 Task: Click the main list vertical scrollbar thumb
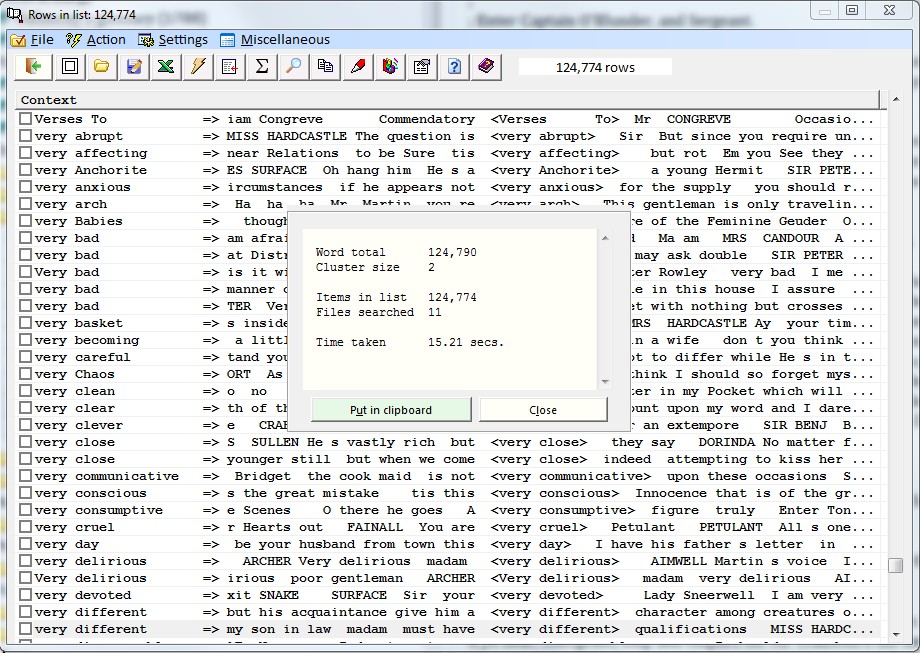[x=895, y=565]
